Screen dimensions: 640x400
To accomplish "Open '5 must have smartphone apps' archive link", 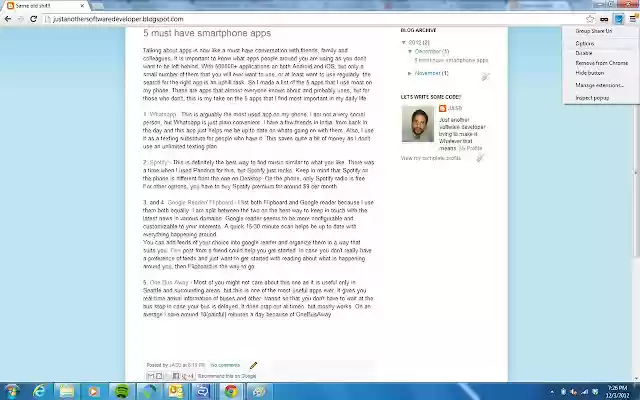I will [x=451, y=60].
